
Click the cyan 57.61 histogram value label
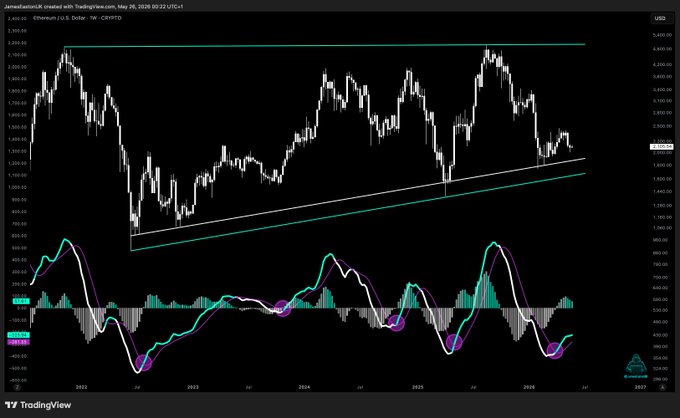click(21, 301)
